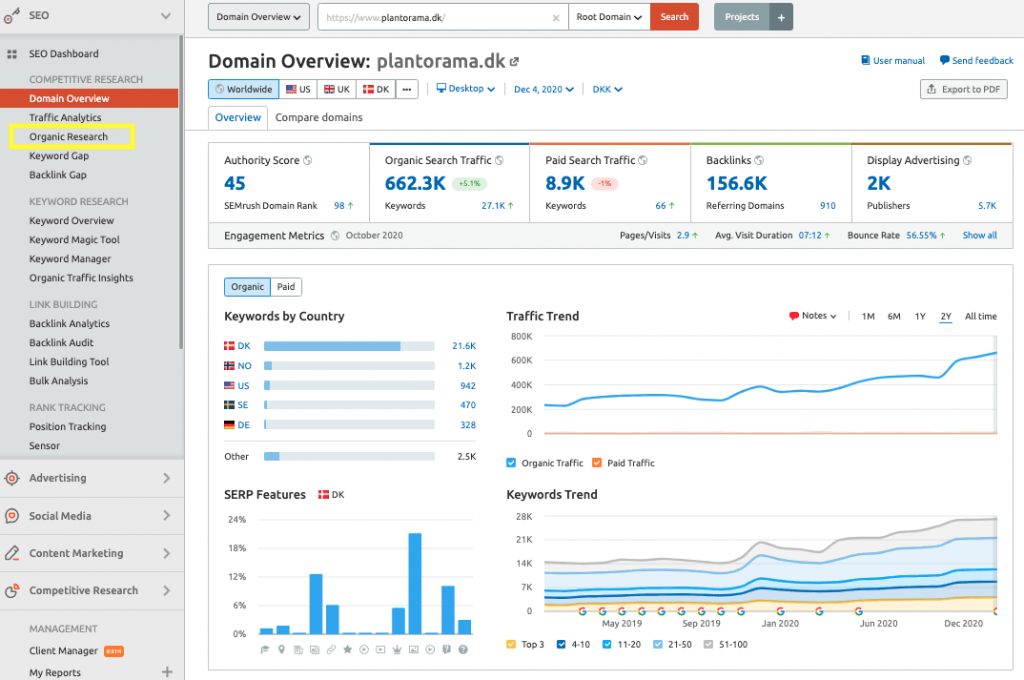Select the US database tab
Image resolution: width=1024 pixels, height=680 pixels.
298,89
